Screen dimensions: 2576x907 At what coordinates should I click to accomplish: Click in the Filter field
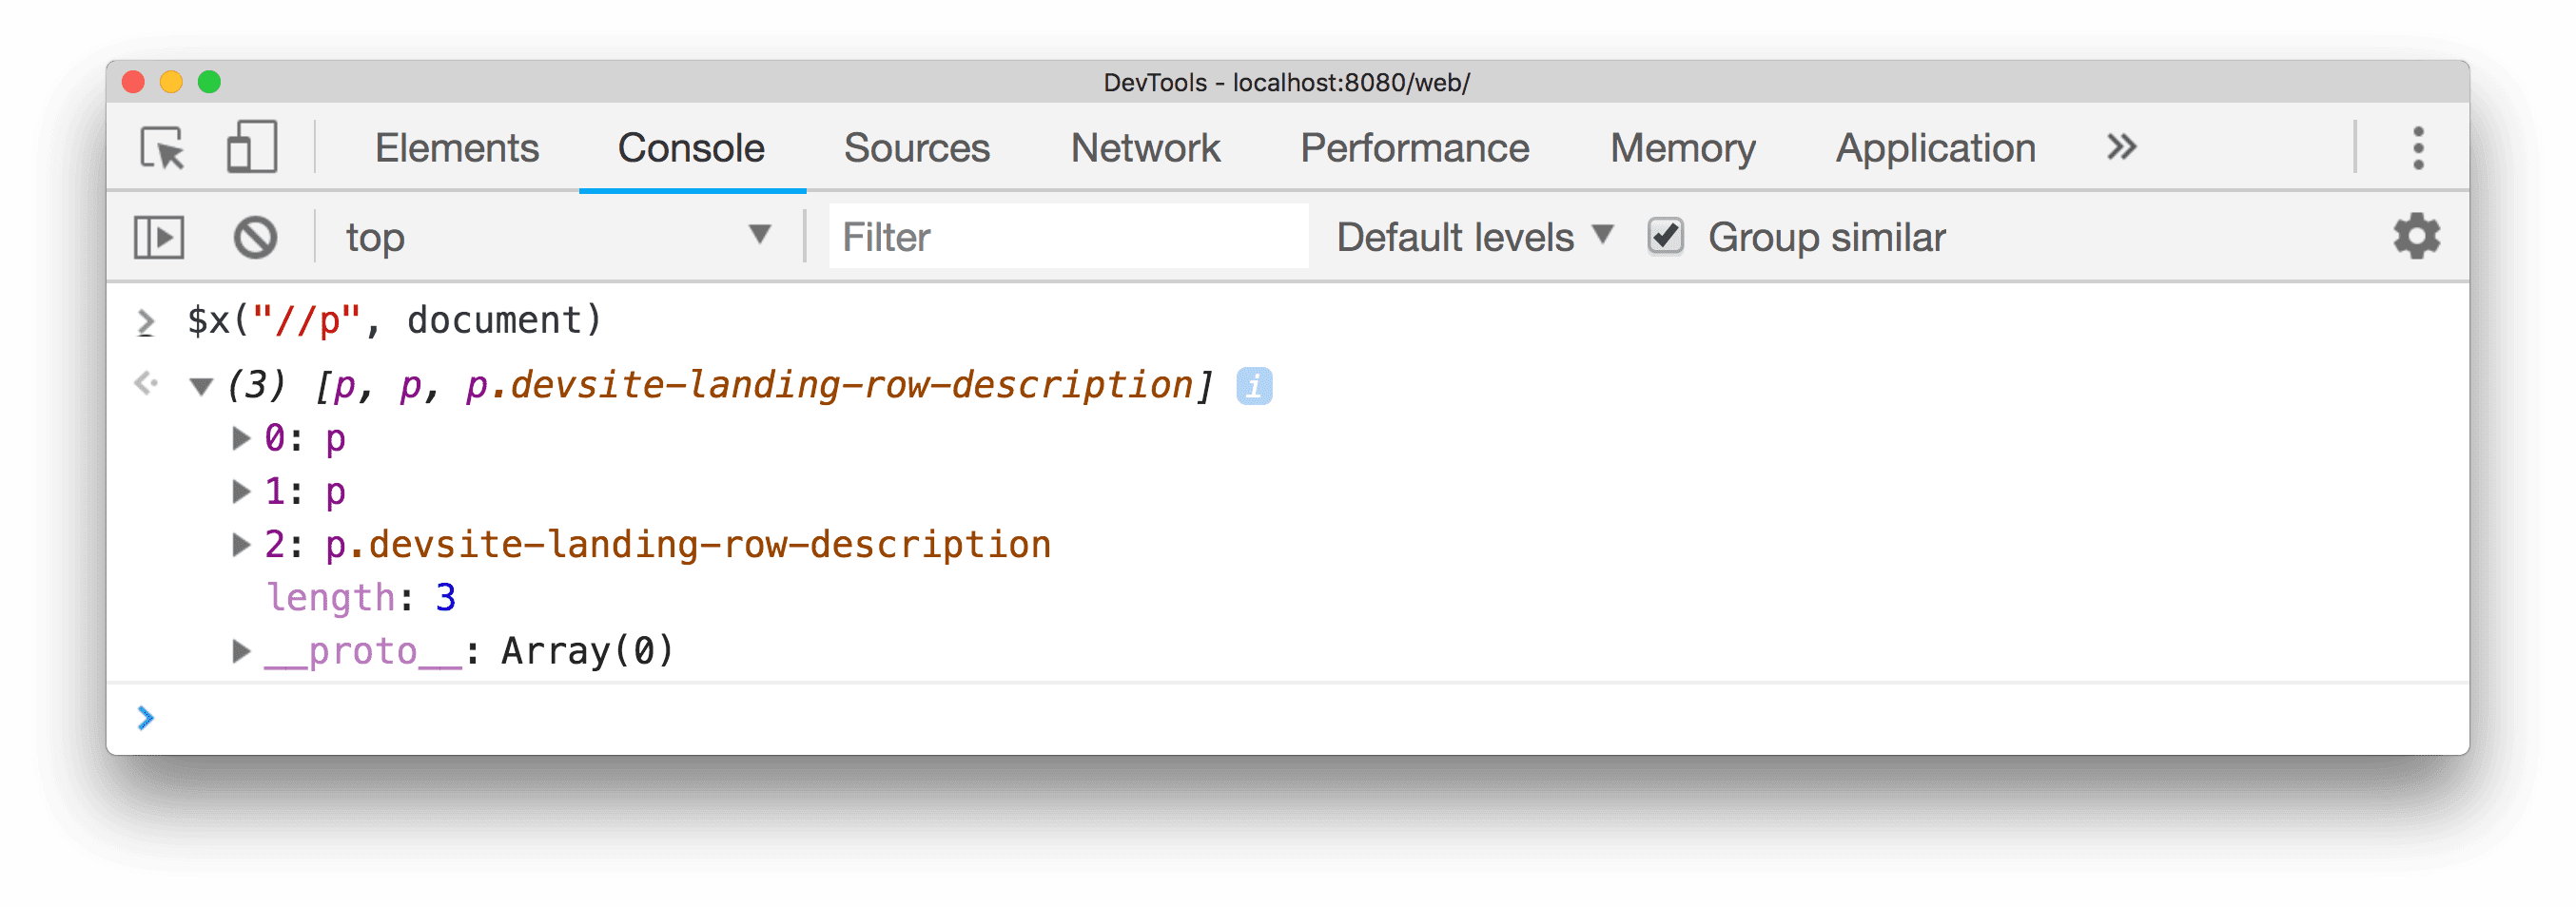1068,236
